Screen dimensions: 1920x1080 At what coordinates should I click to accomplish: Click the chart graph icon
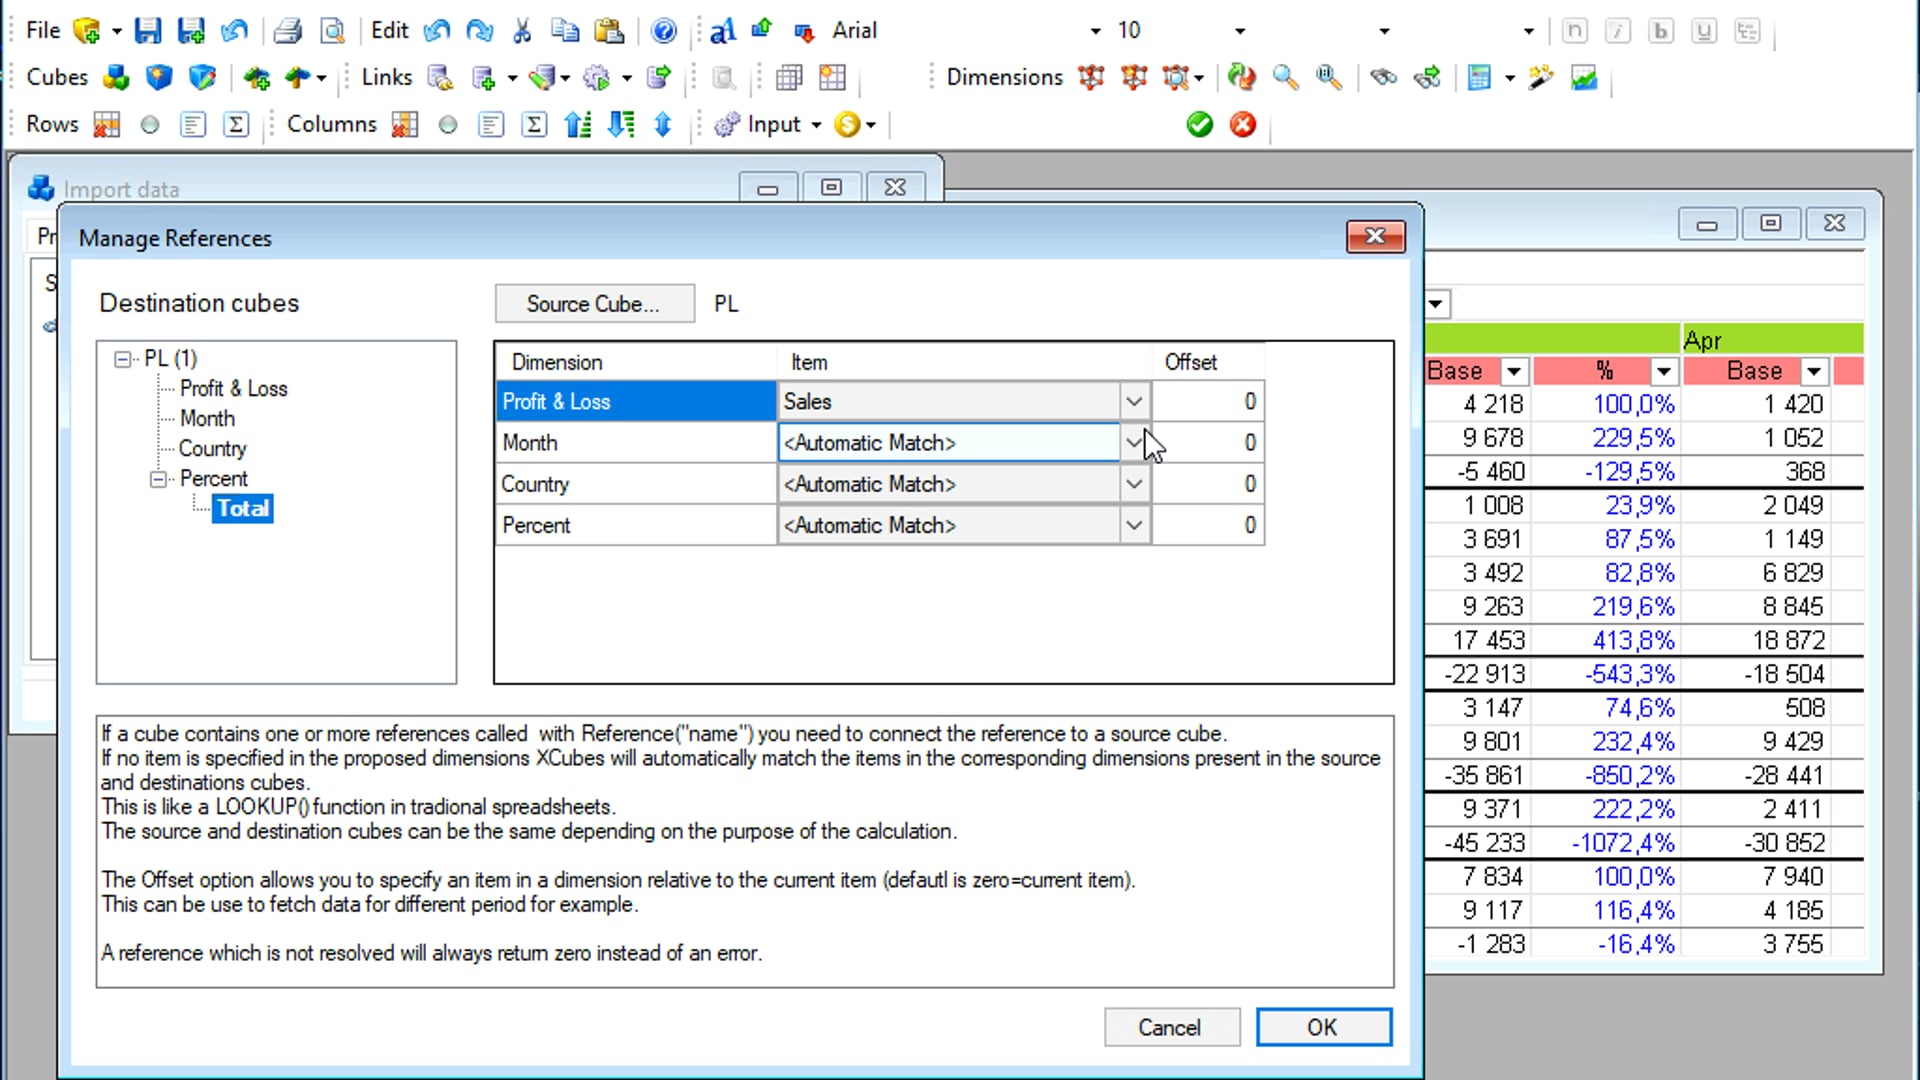coord(1584,77)
